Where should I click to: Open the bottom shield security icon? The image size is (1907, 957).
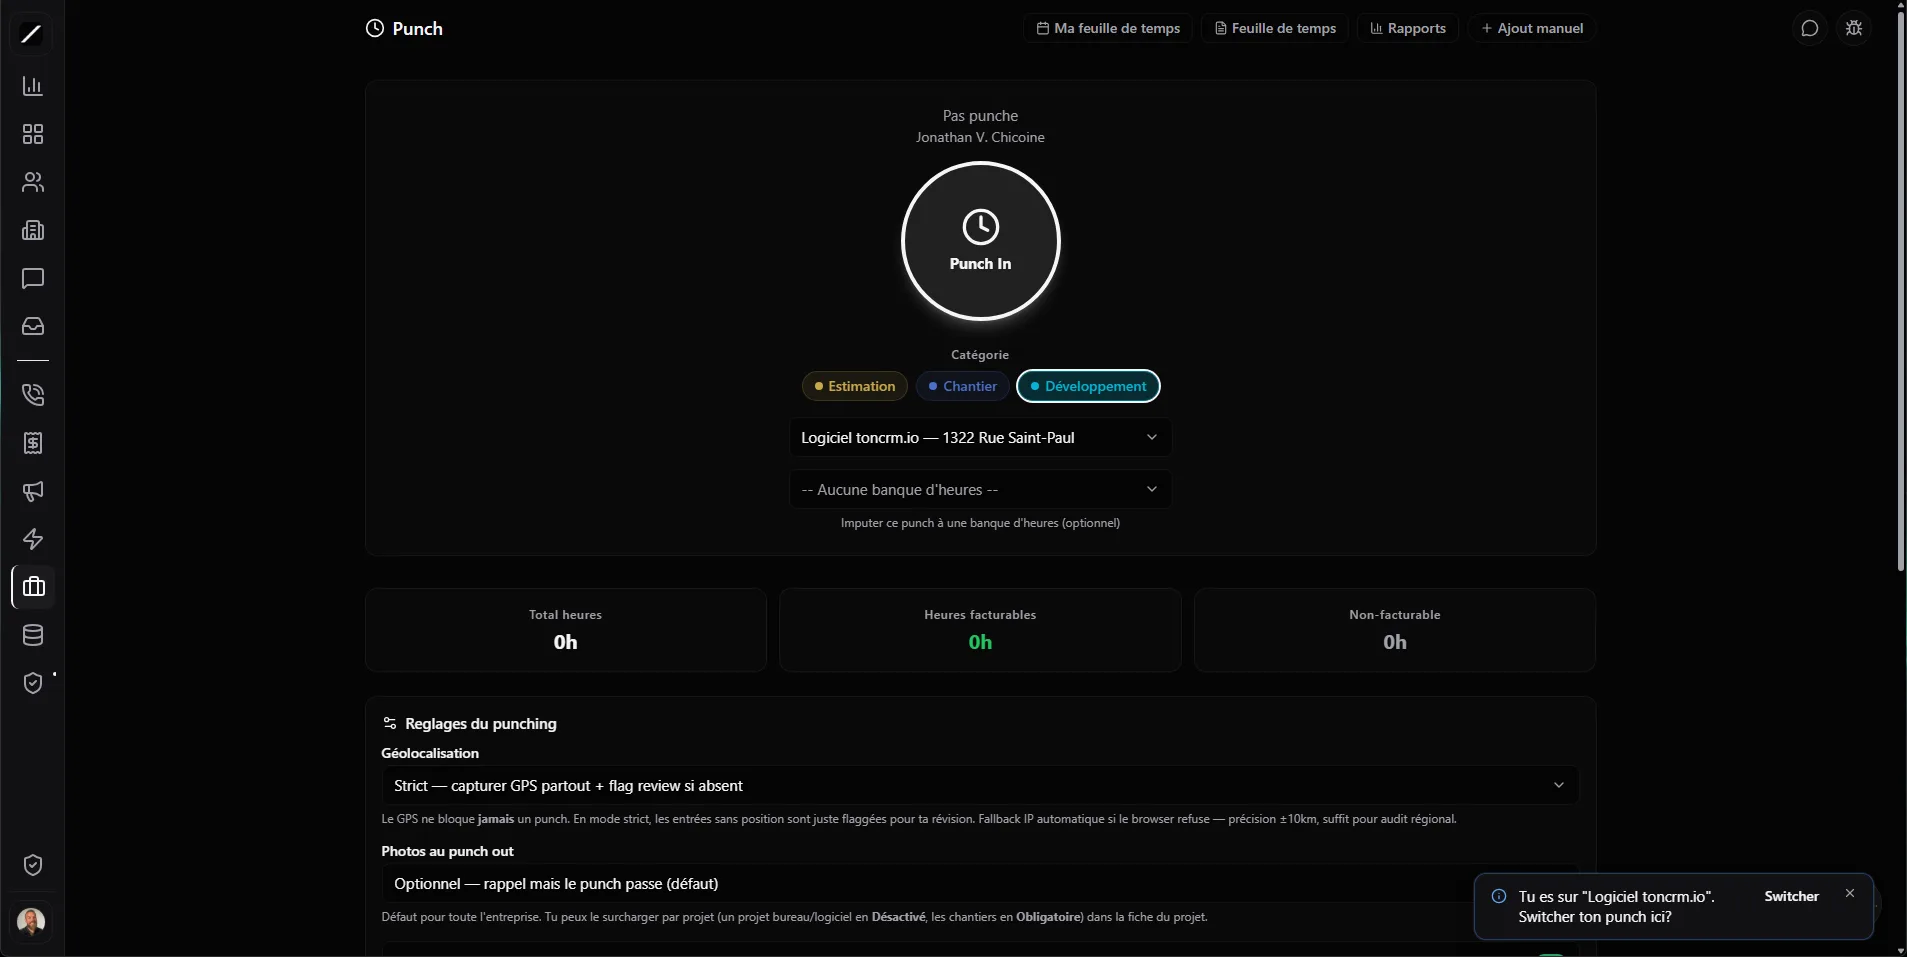coord(33,865)
